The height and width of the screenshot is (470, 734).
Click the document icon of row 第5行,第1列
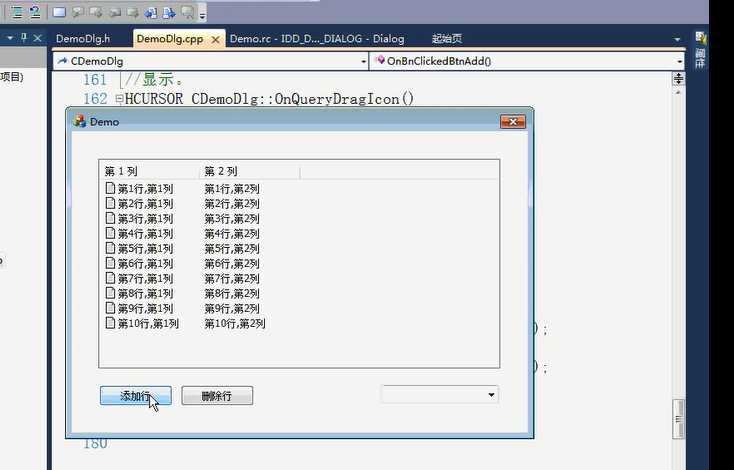tap(110, 248)
